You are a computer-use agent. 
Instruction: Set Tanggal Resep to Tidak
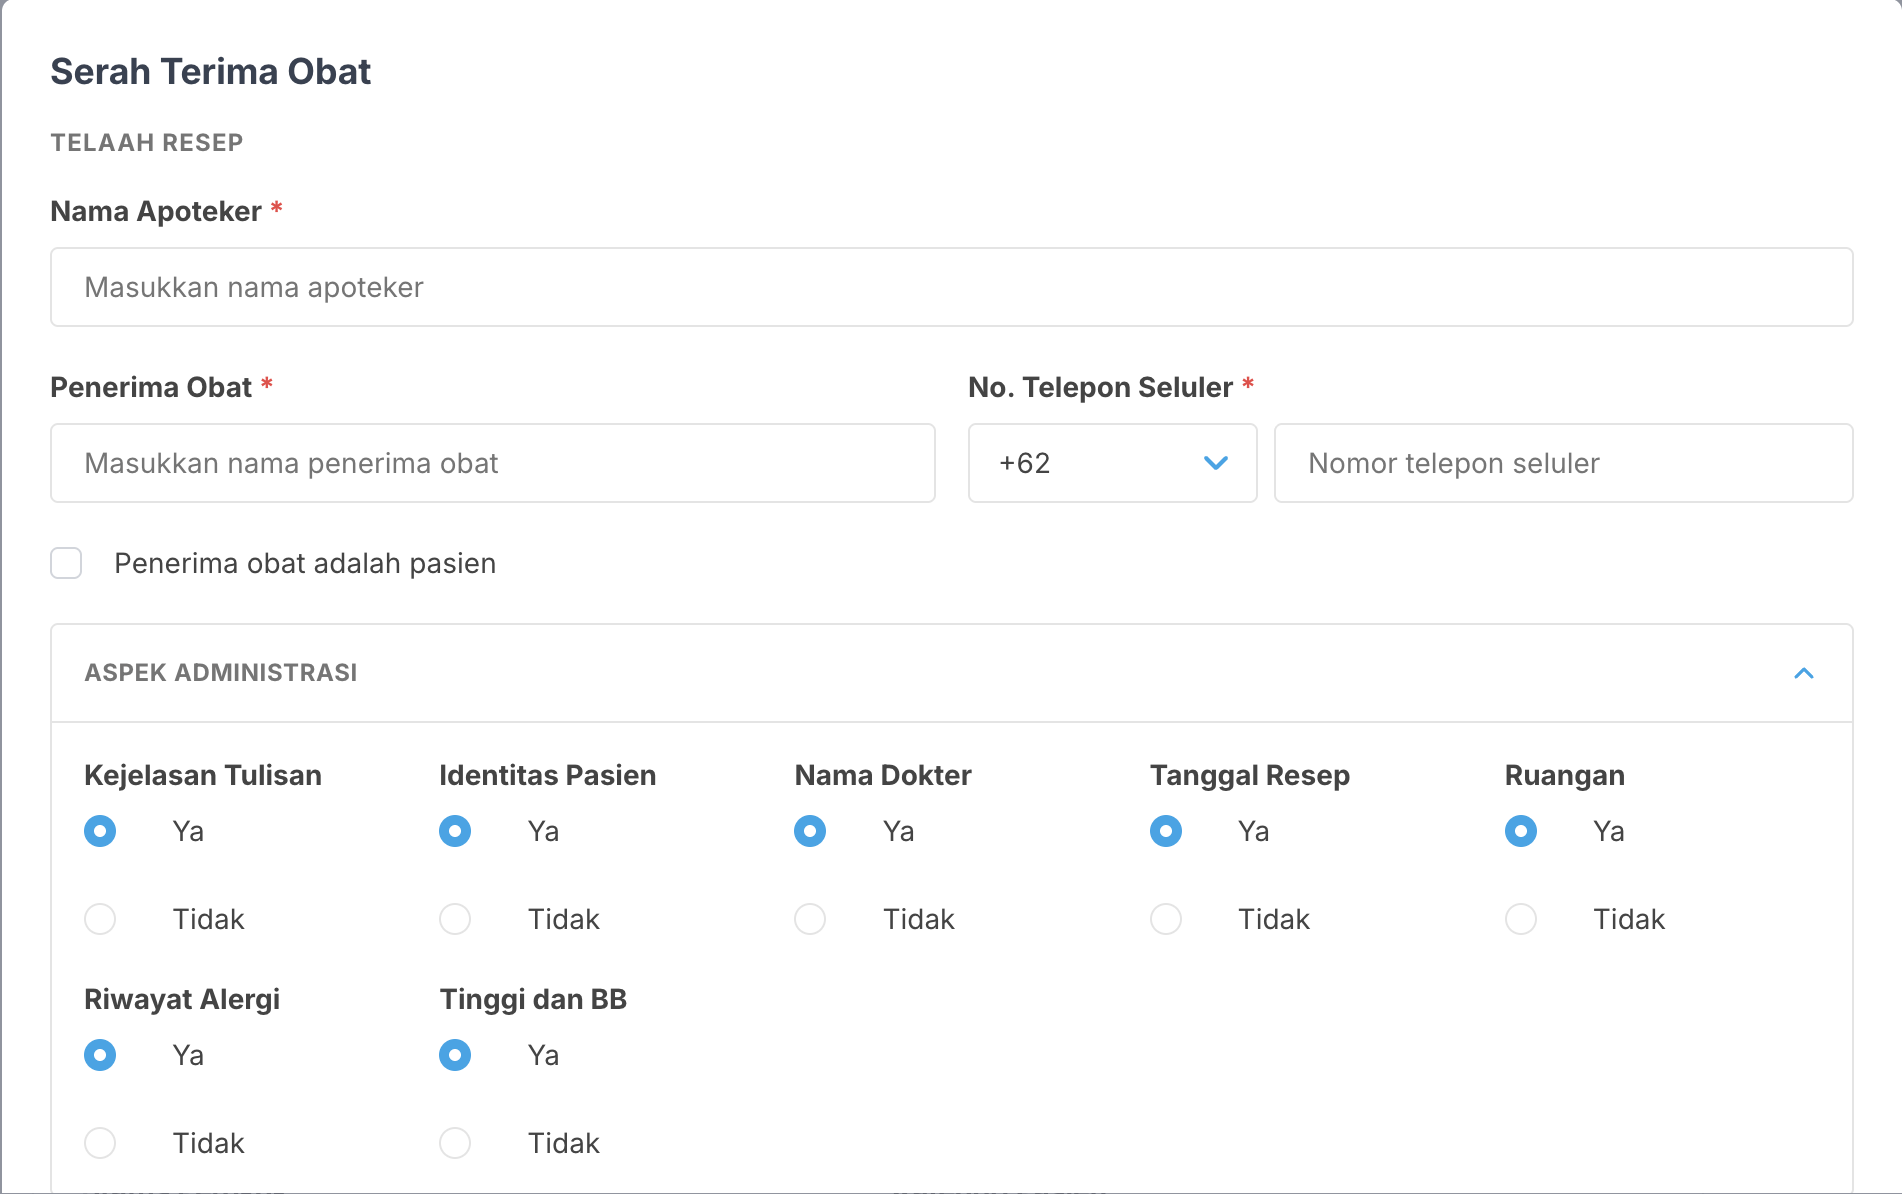1166,919
